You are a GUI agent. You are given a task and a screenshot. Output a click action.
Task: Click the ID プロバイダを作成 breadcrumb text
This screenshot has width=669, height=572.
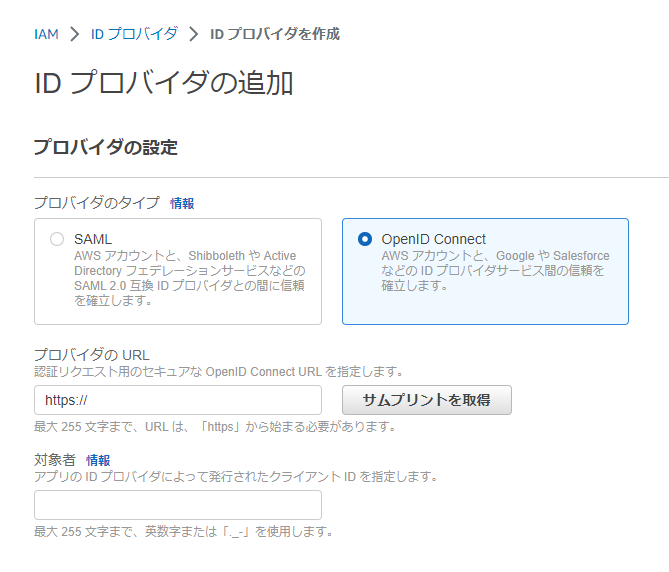(275, 34)
